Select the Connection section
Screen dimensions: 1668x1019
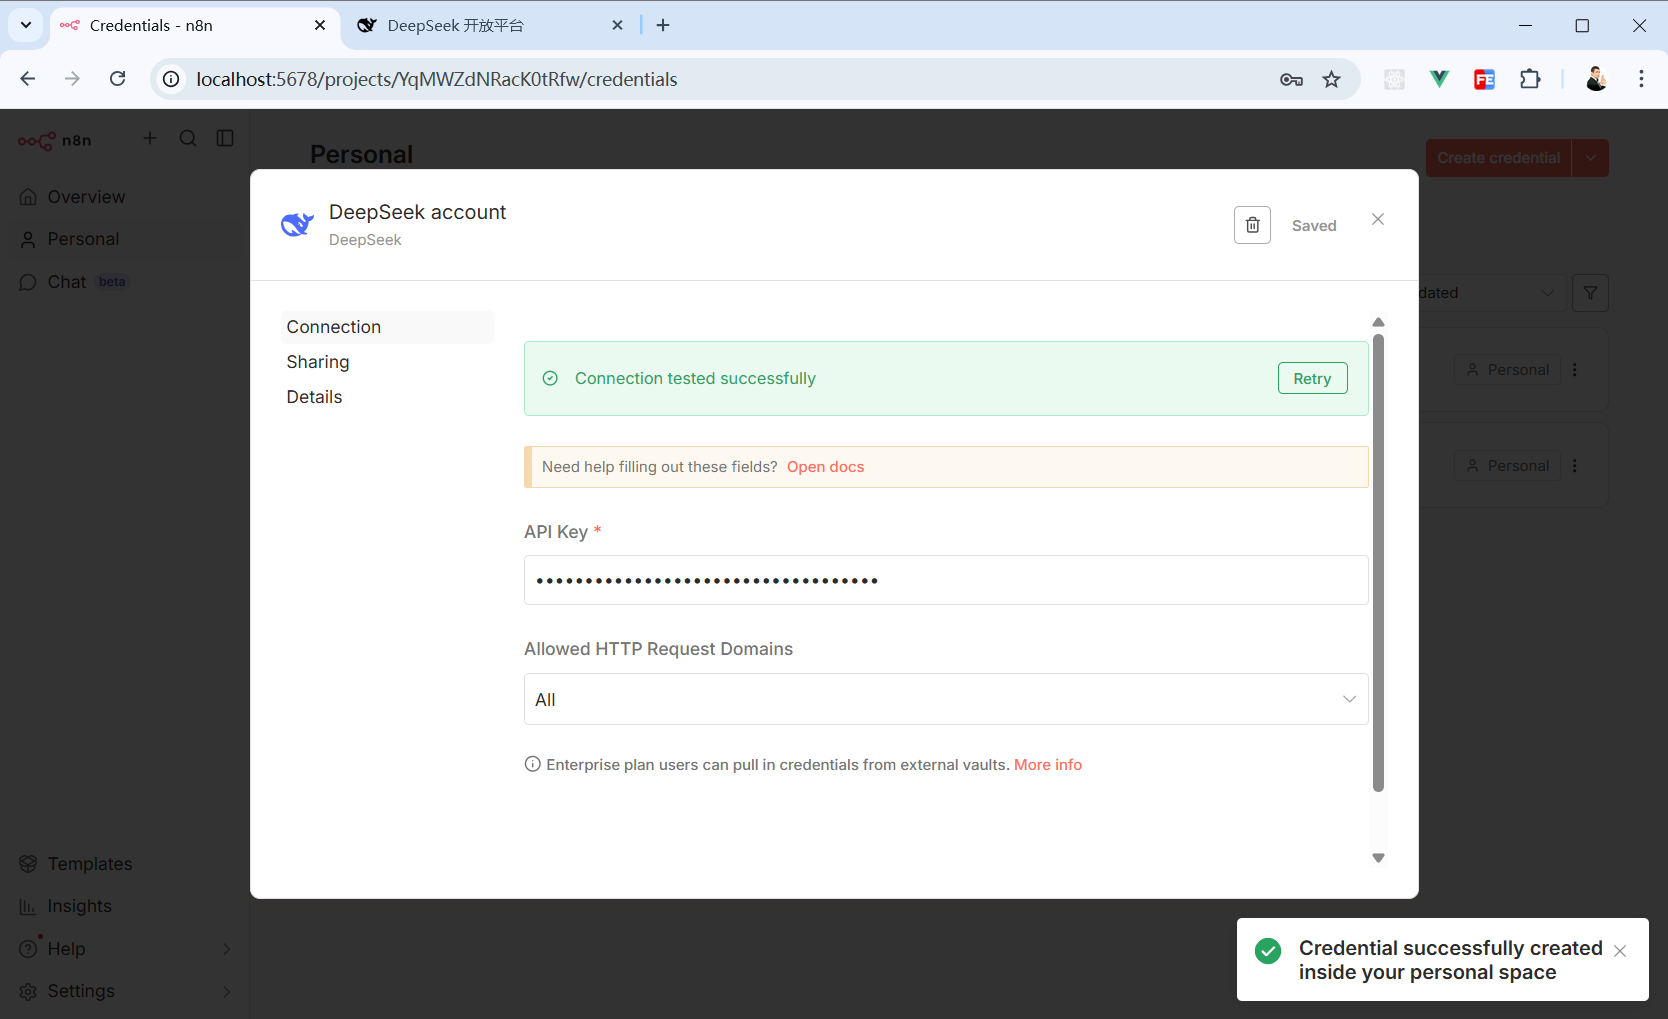(x=334, y=327)
